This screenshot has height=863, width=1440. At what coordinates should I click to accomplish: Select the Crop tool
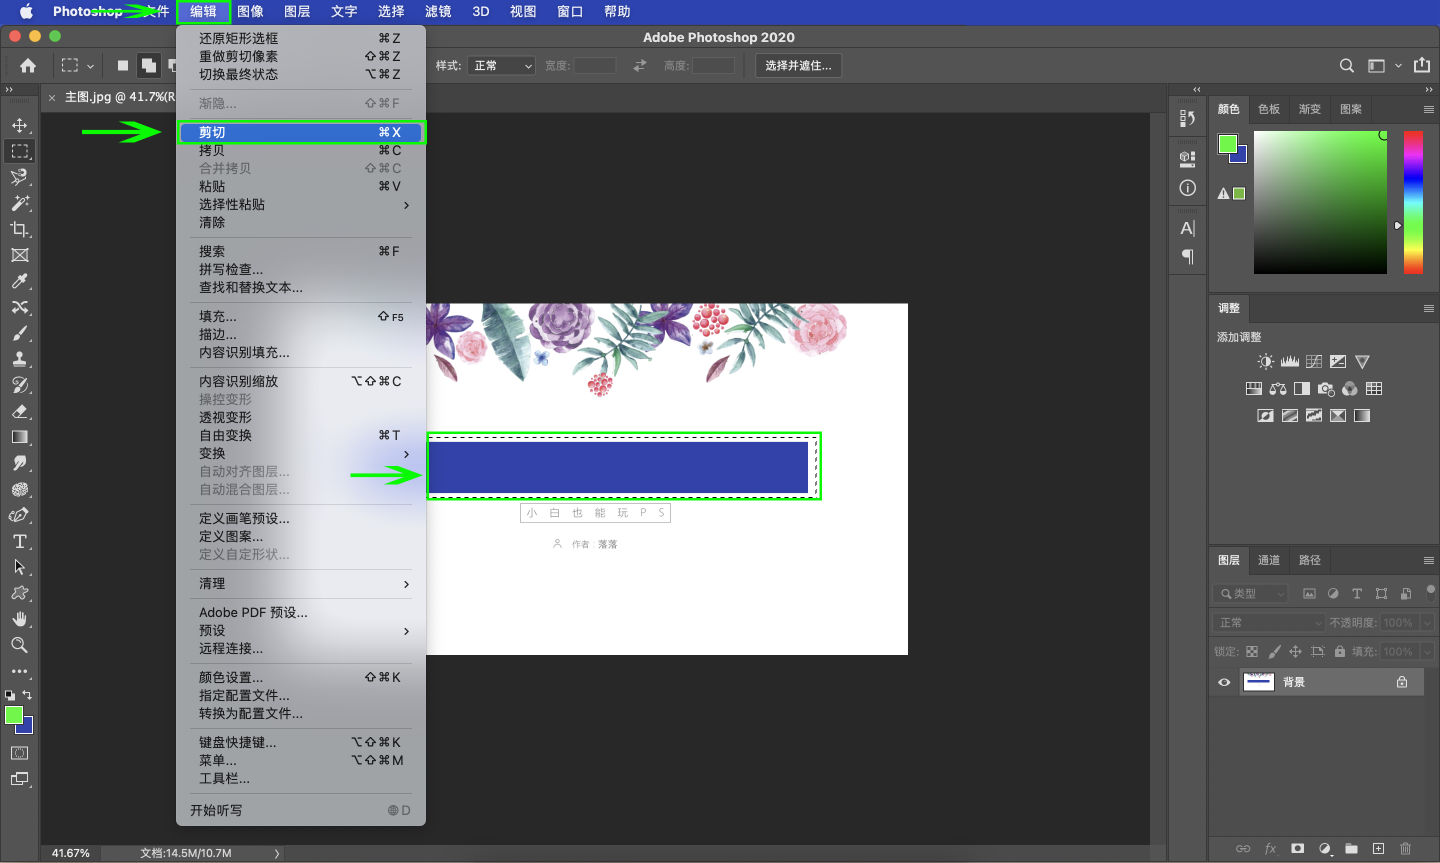pyautogui.click(x=19, y=229)
